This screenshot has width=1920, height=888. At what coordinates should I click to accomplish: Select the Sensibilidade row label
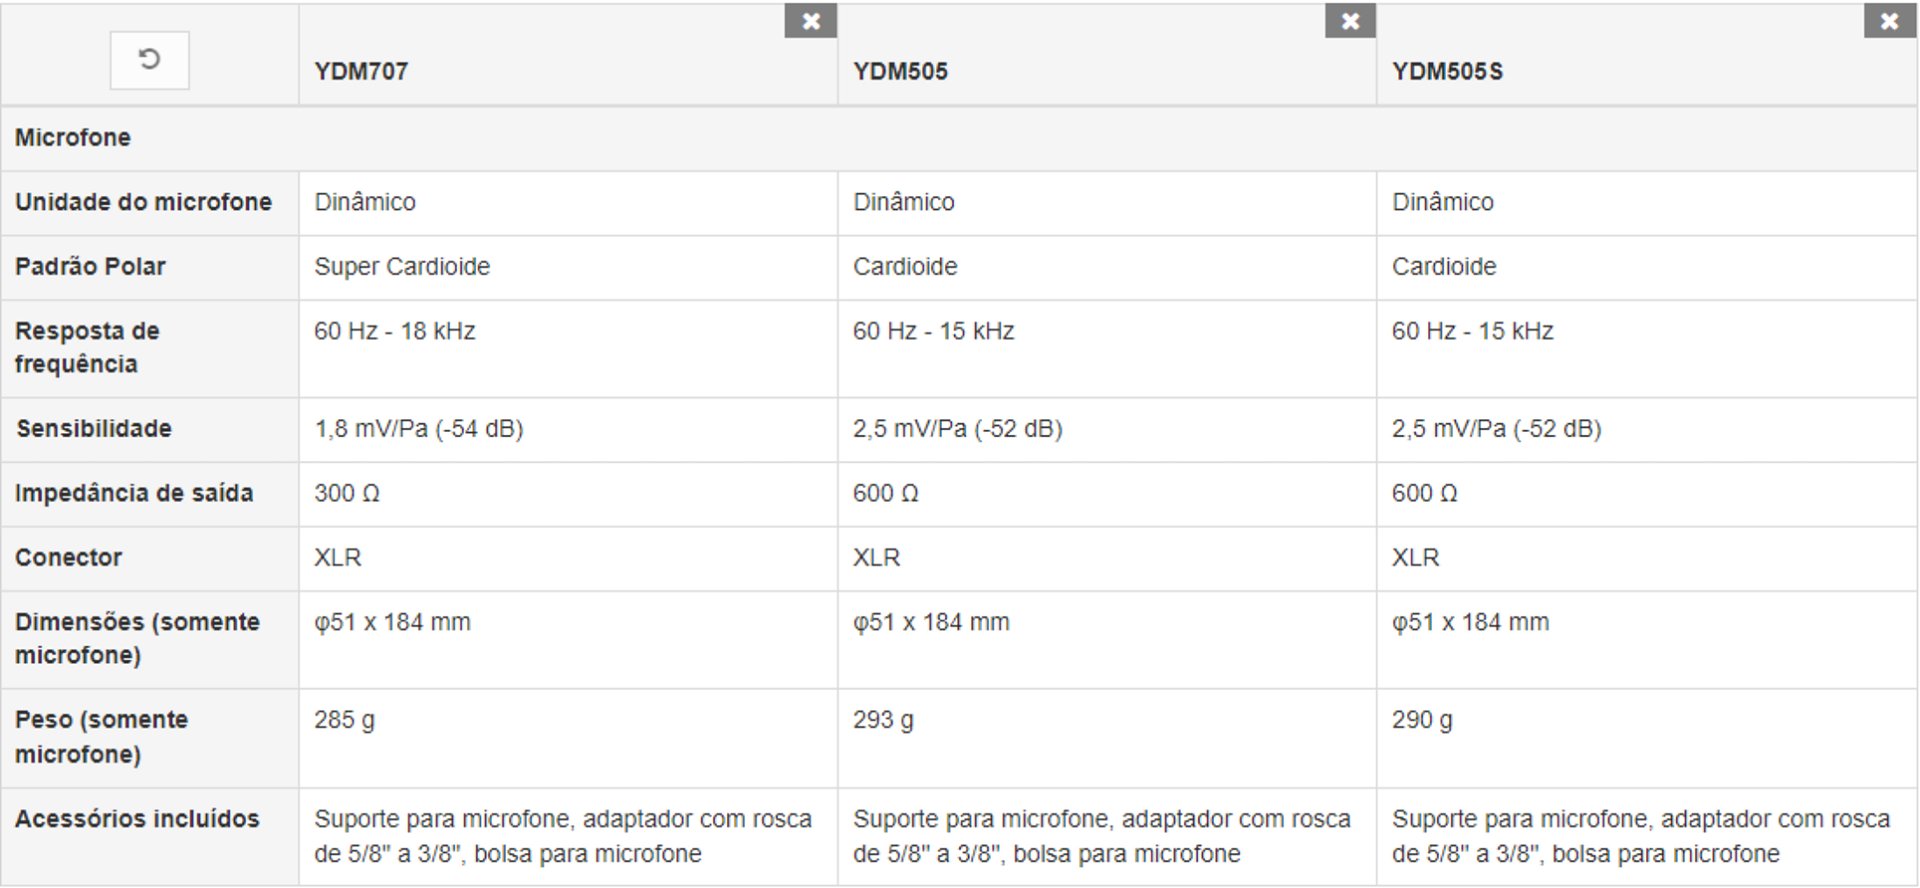pyautogui.click(x=94, y=429)
